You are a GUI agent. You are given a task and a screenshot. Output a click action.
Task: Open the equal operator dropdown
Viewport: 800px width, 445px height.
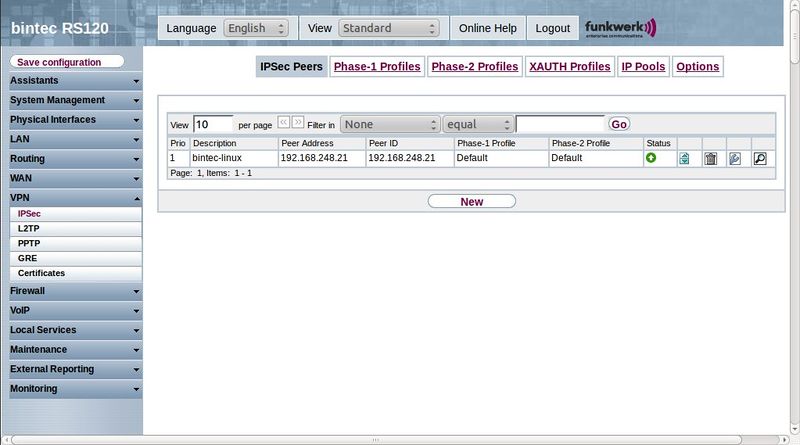(478, 124)
